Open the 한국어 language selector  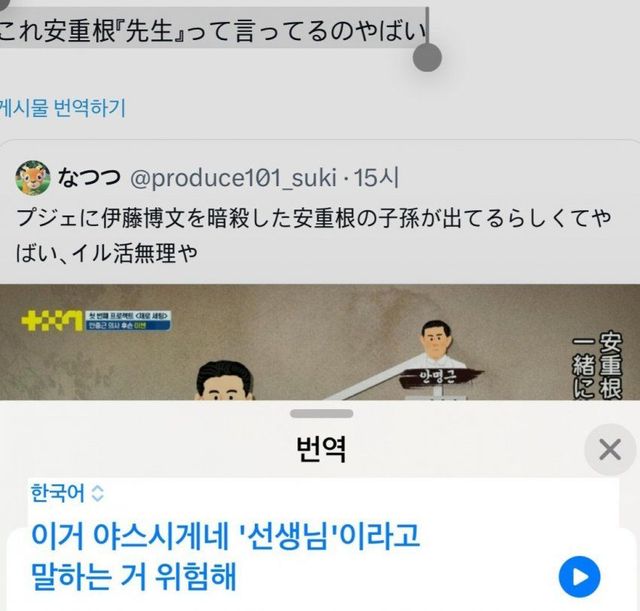(x=67, y=493)
